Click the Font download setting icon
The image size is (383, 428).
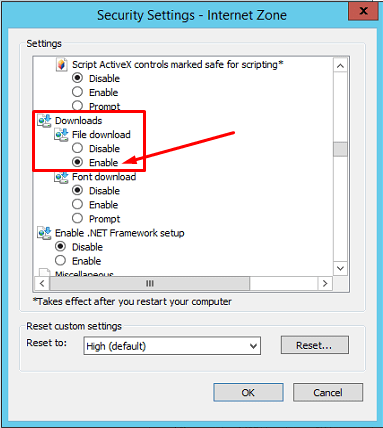point(62,177)
